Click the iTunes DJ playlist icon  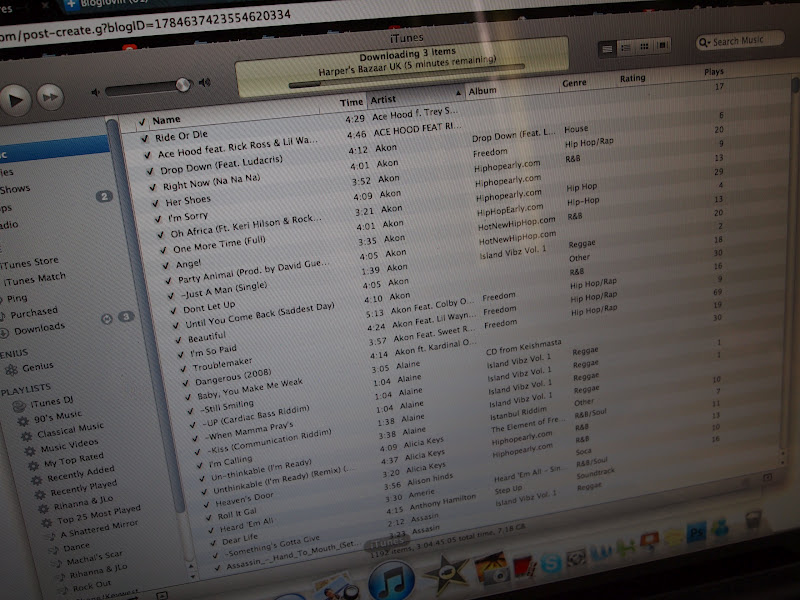point(19,406)
